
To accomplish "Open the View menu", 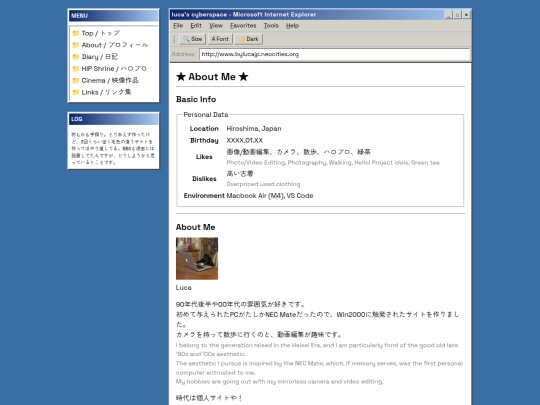I will 216,26.
